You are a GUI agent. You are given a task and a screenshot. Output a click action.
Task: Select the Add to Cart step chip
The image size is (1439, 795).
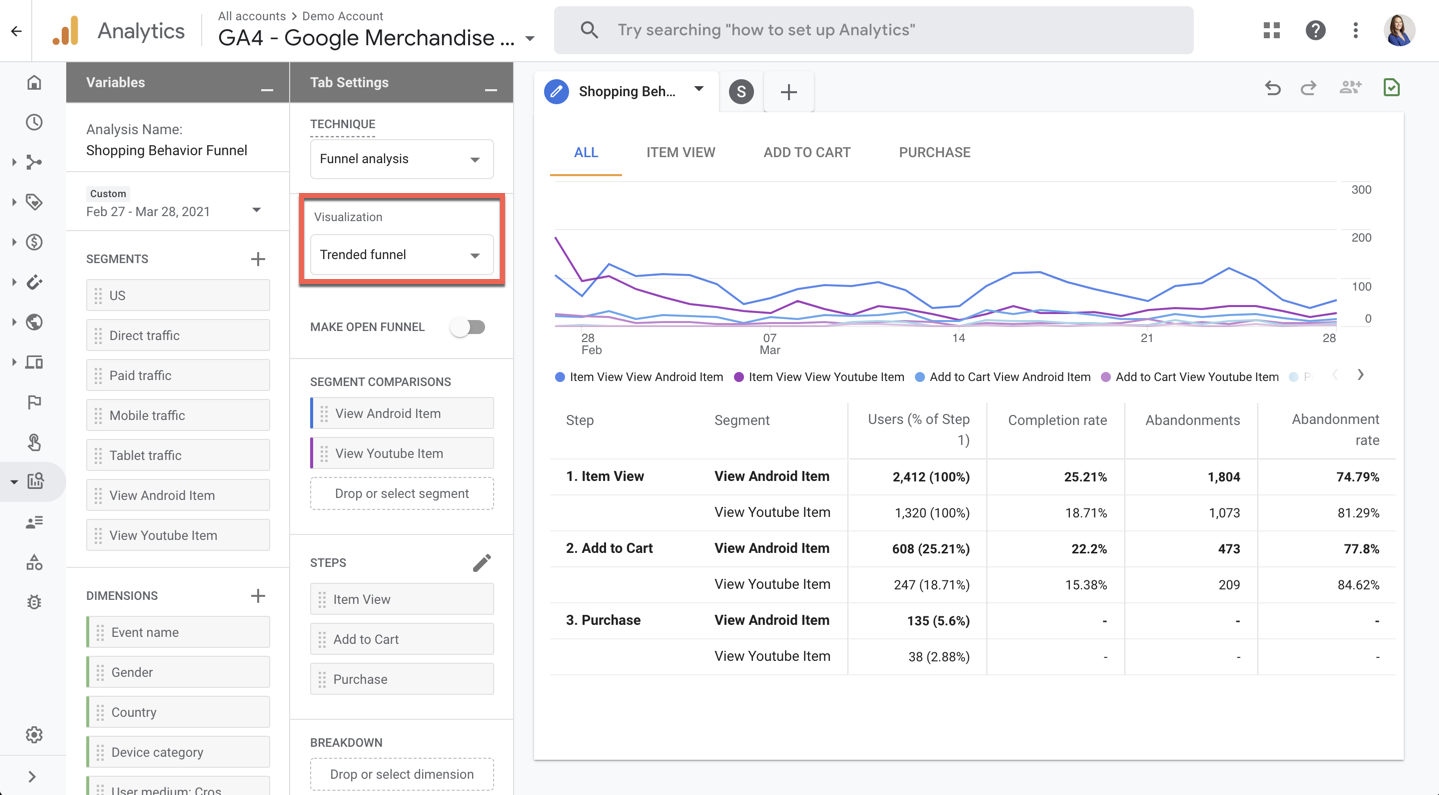pyautogui.click(x=402, y=640)
